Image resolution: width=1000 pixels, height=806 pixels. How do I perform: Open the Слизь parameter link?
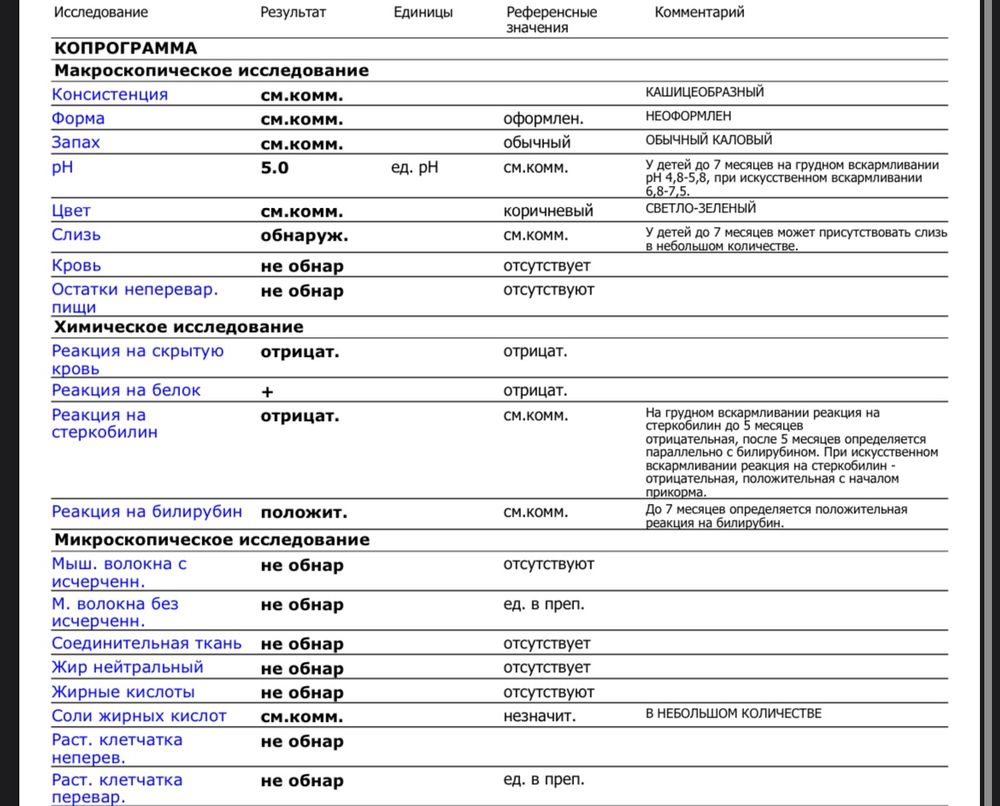pos(76,235)
